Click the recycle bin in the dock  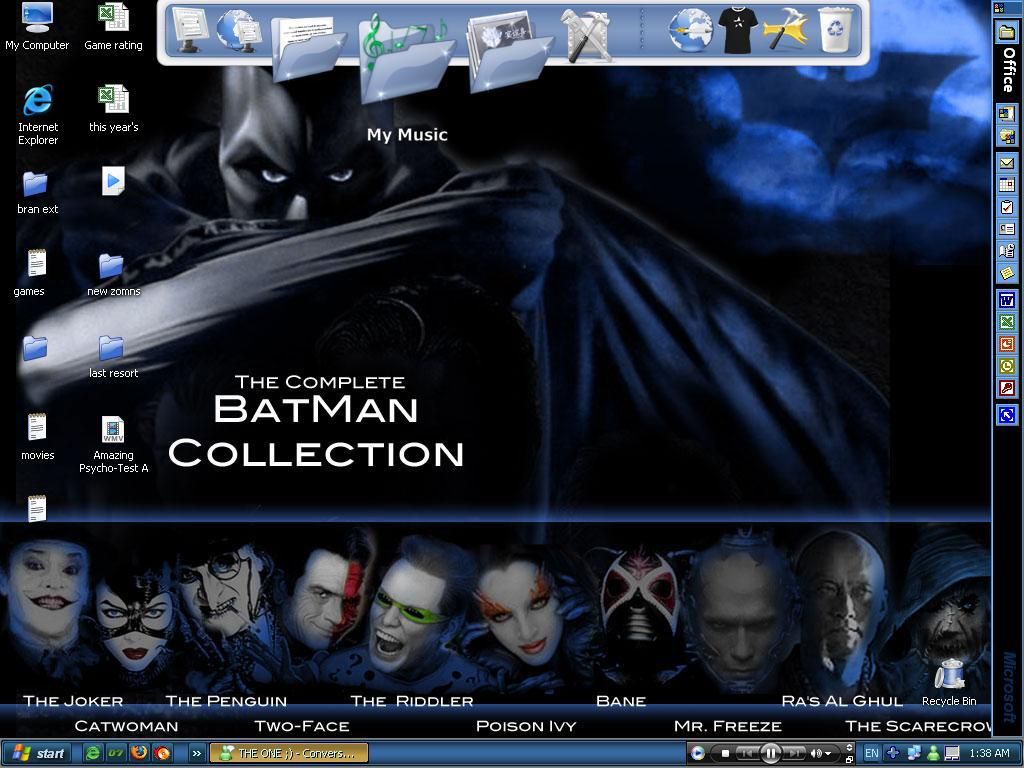pos(836,29)
